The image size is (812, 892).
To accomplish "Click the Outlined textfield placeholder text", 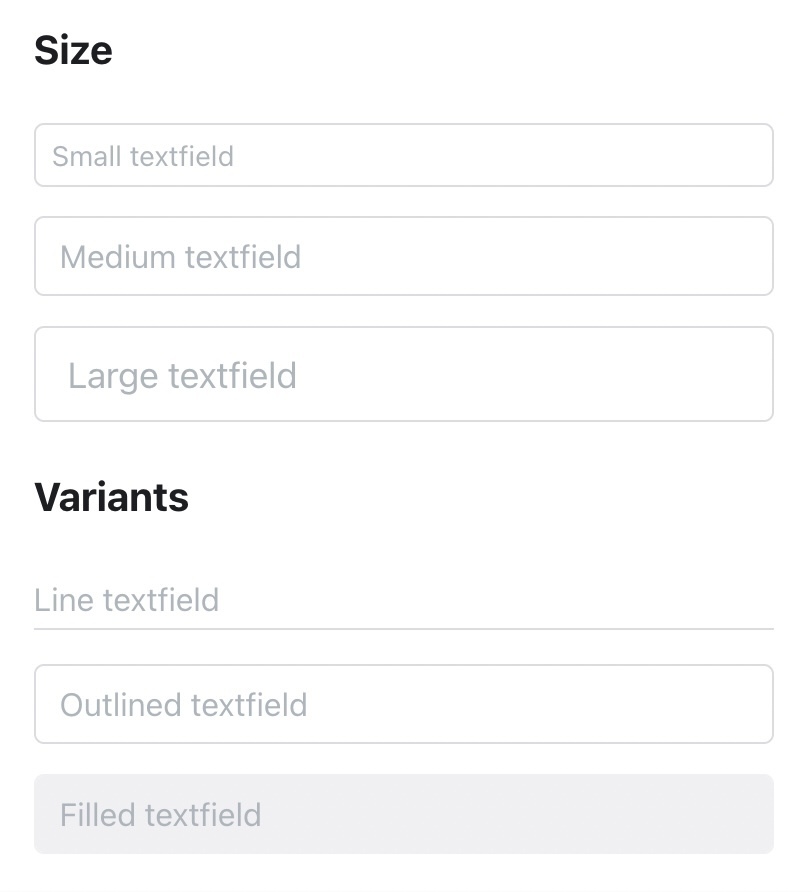I will click(x=185, y=704).
